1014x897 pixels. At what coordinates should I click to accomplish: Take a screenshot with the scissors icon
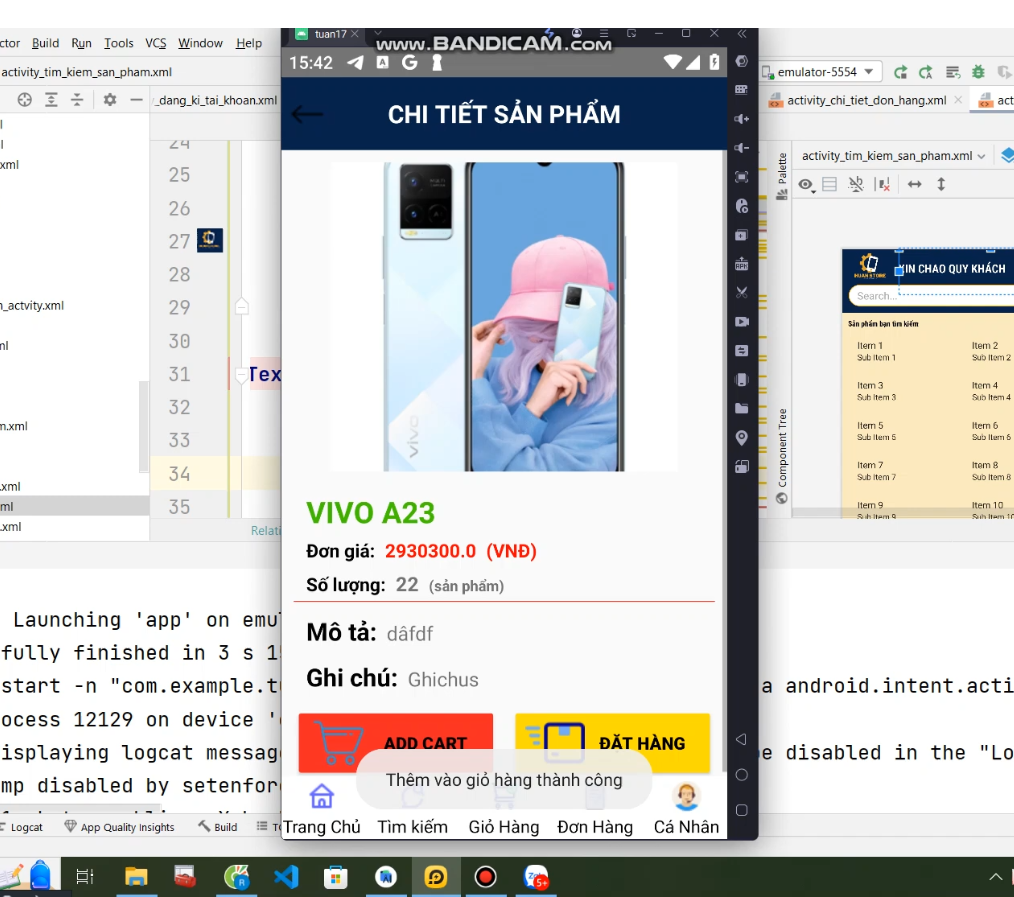[742, 292]
